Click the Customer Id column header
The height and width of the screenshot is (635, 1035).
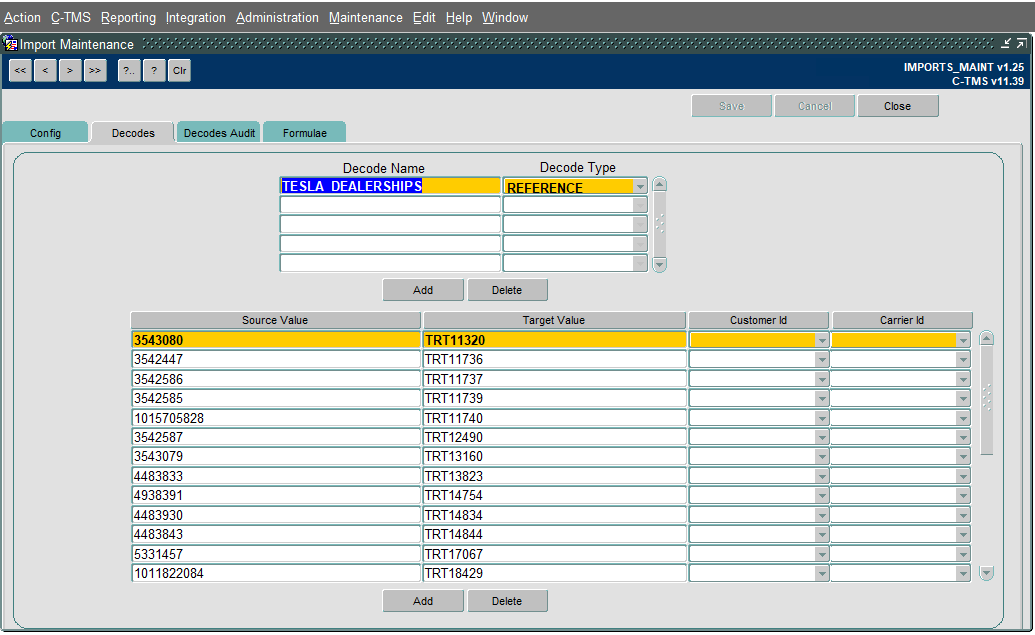click(x=758, y=320)
